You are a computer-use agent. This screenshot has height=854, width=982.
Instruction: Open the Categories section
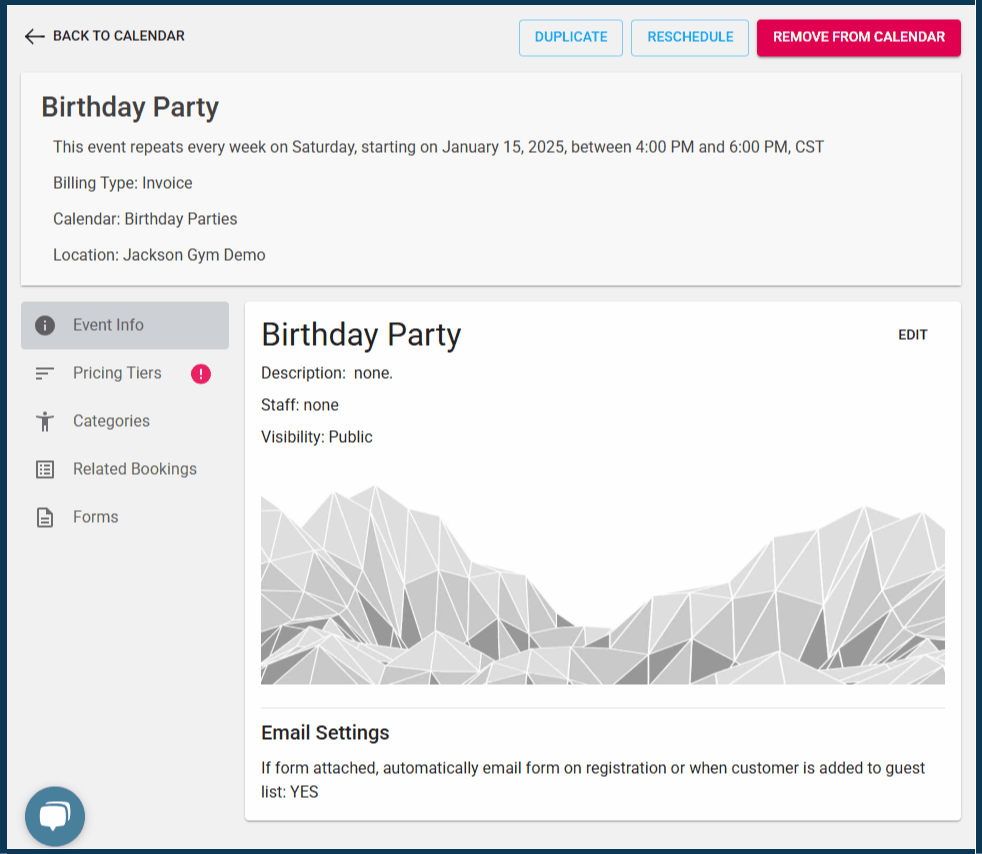point(112,421)
